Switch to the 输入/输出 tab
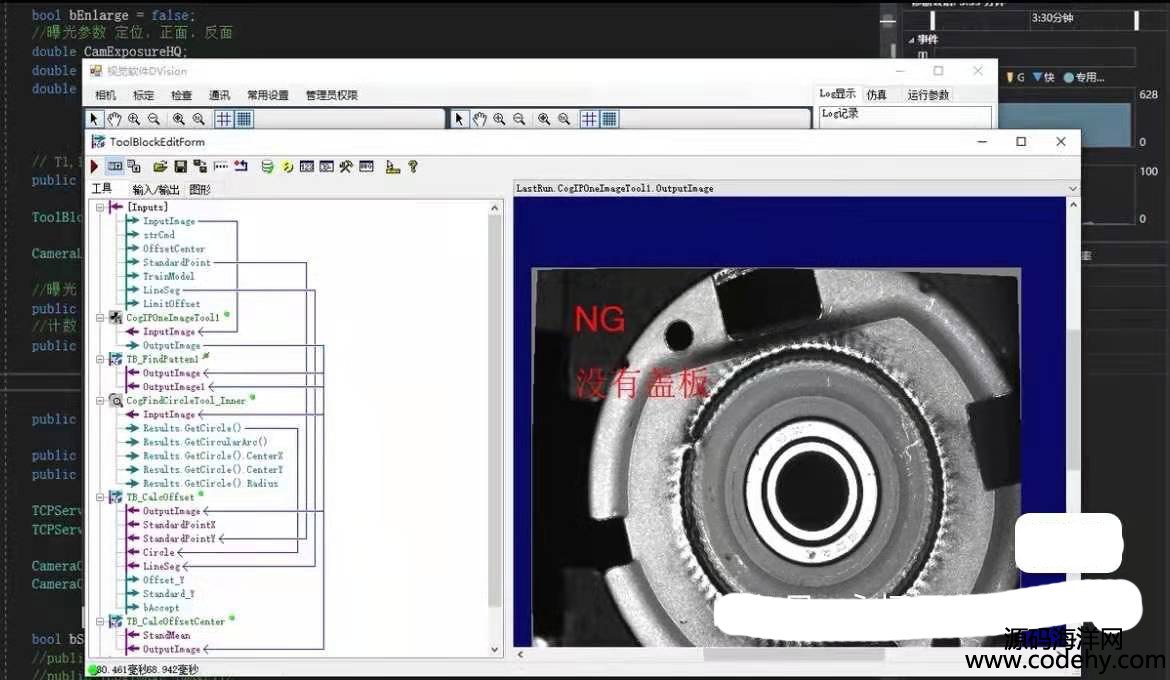The height and width of the screenshot is (680, 1170). (x=156, y=190)
